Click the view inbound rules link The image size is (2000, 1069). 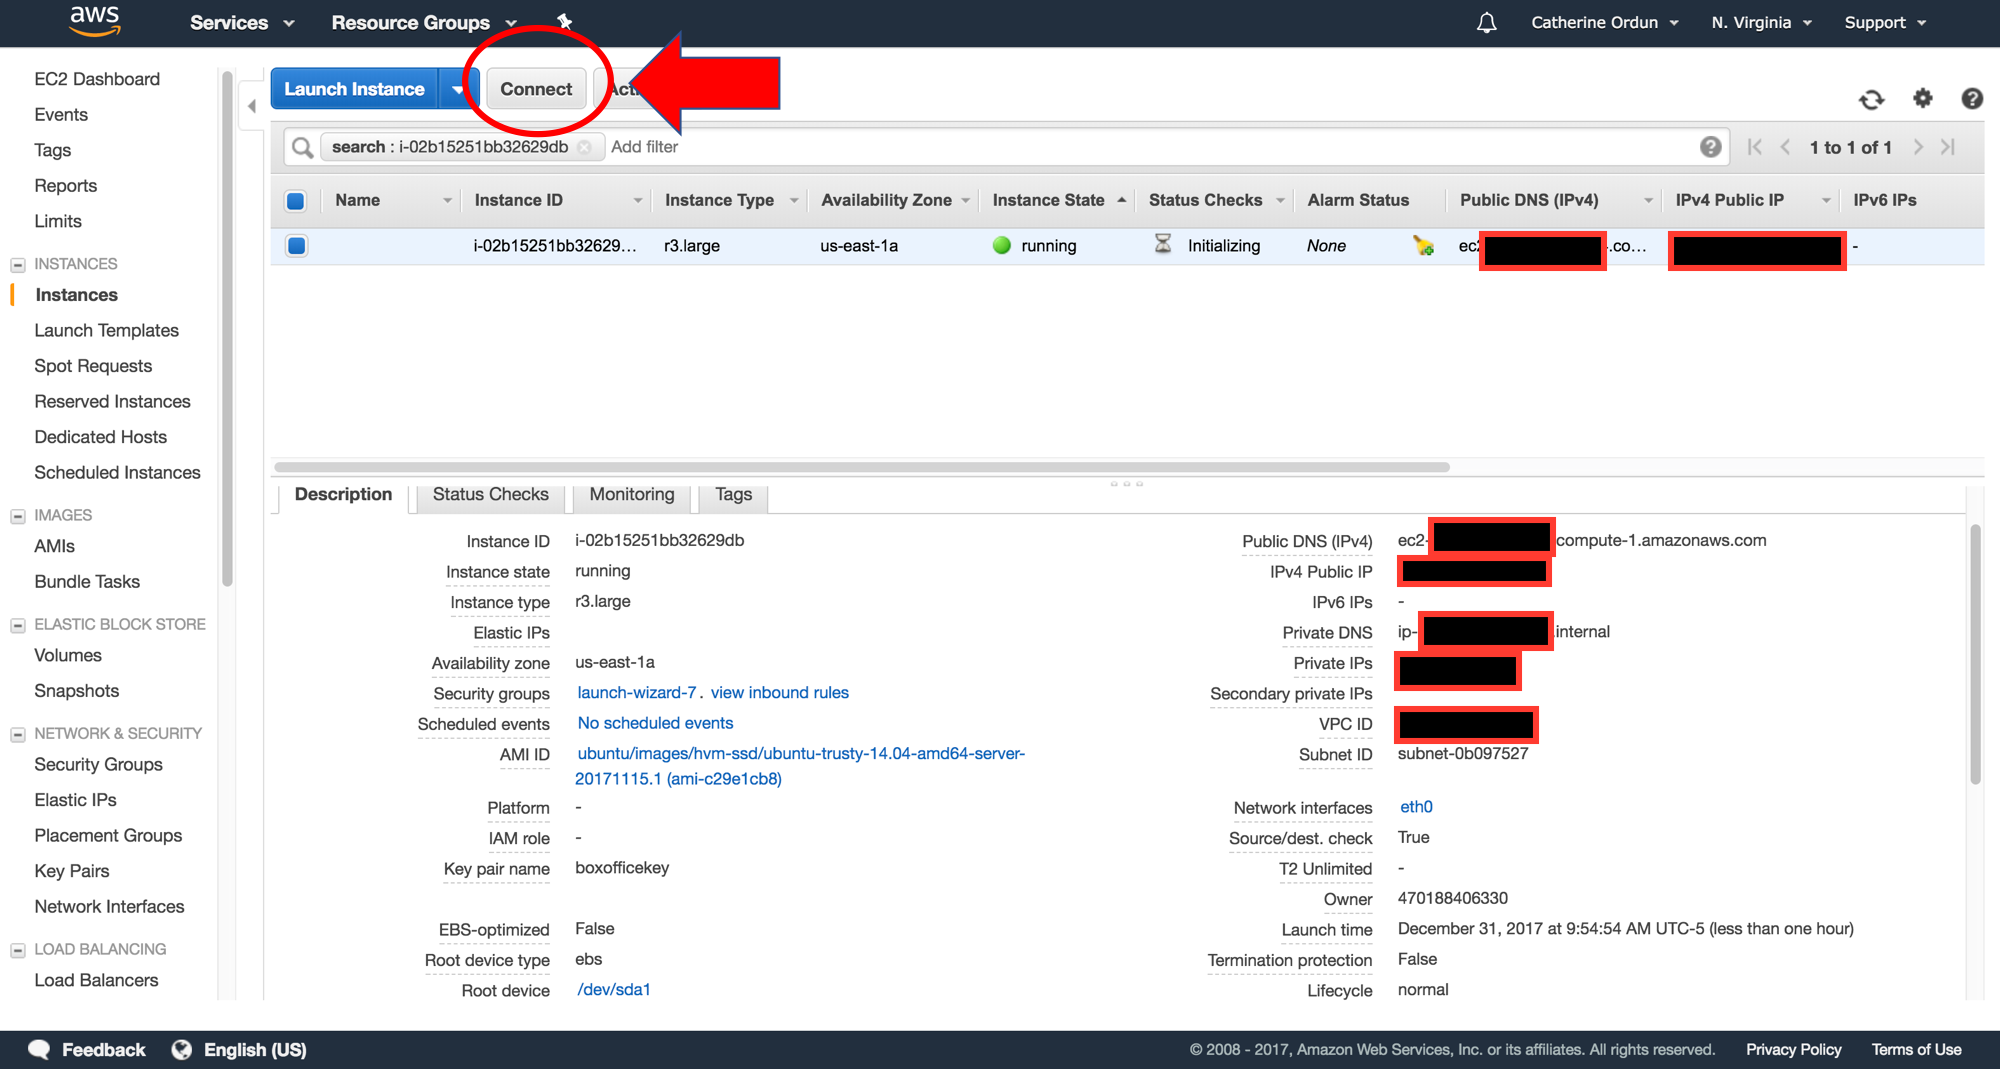(x=779, y=693)
